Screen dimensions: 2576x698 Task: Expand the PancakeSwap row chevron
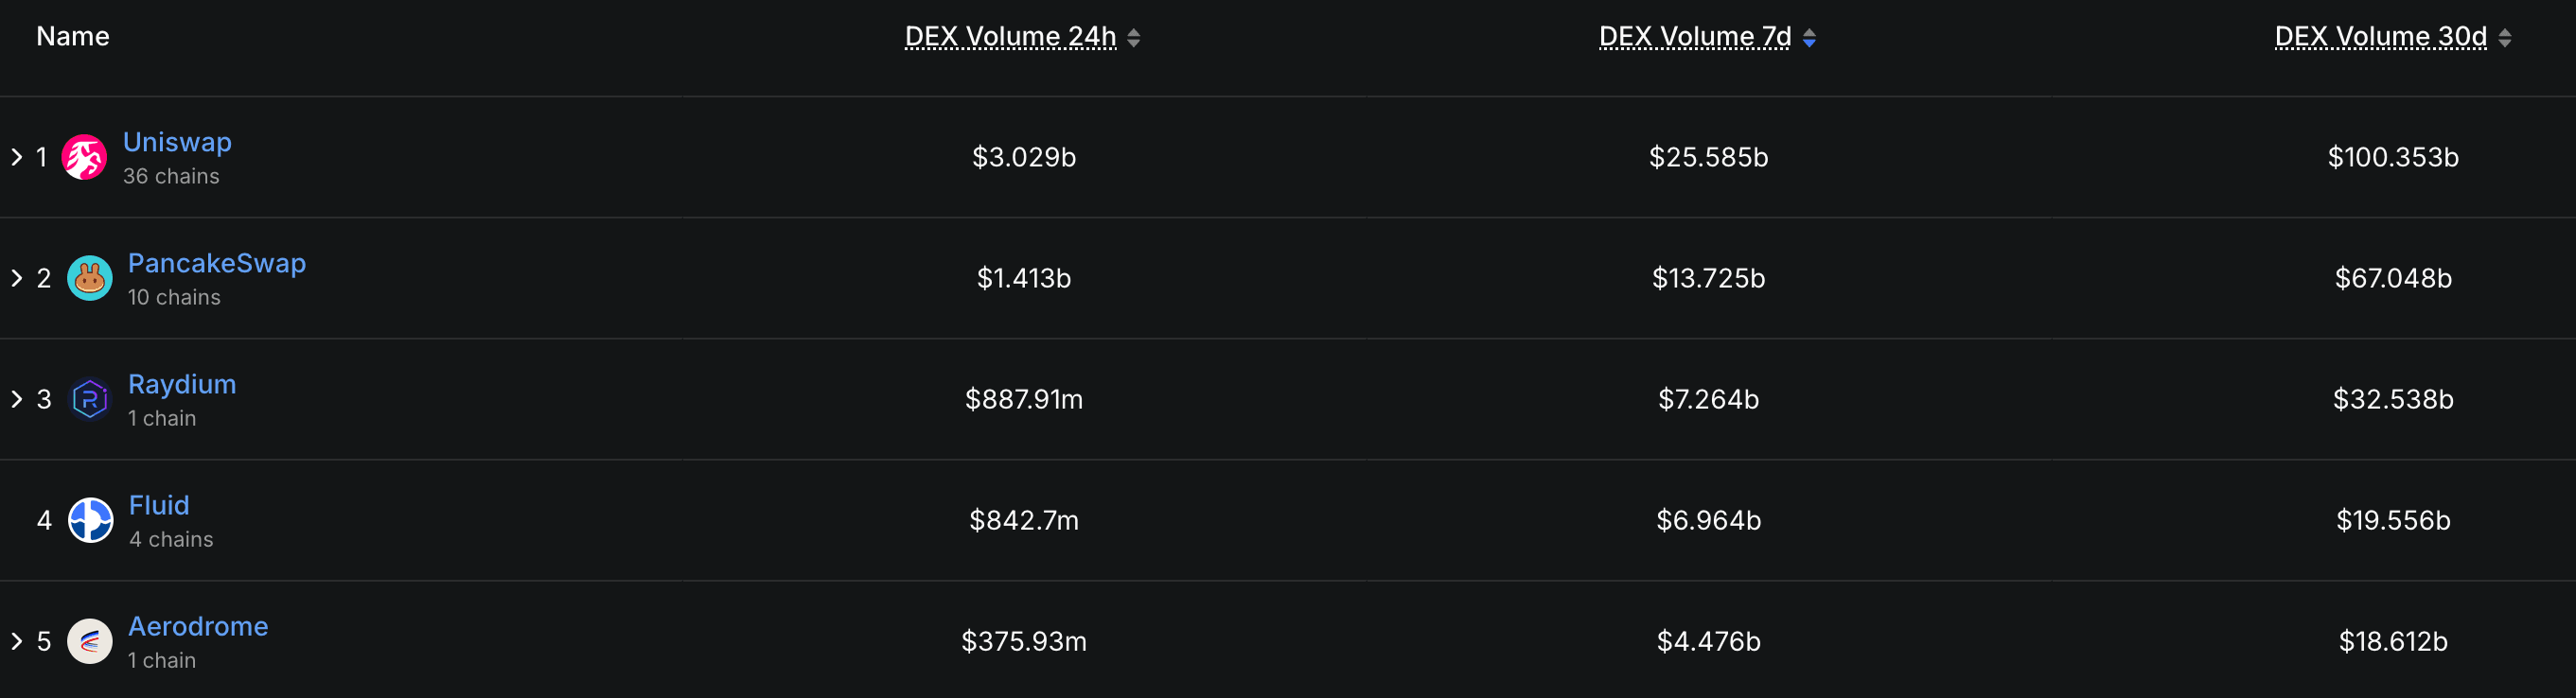16,278
